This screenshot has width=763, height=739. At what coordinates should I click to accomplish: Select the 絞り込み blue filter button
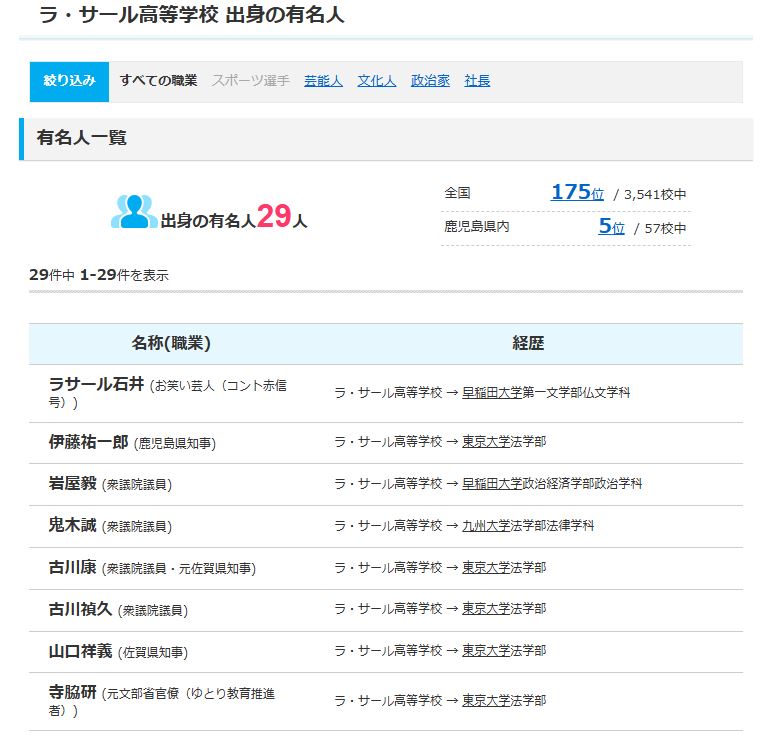click(x=69, y=81)
